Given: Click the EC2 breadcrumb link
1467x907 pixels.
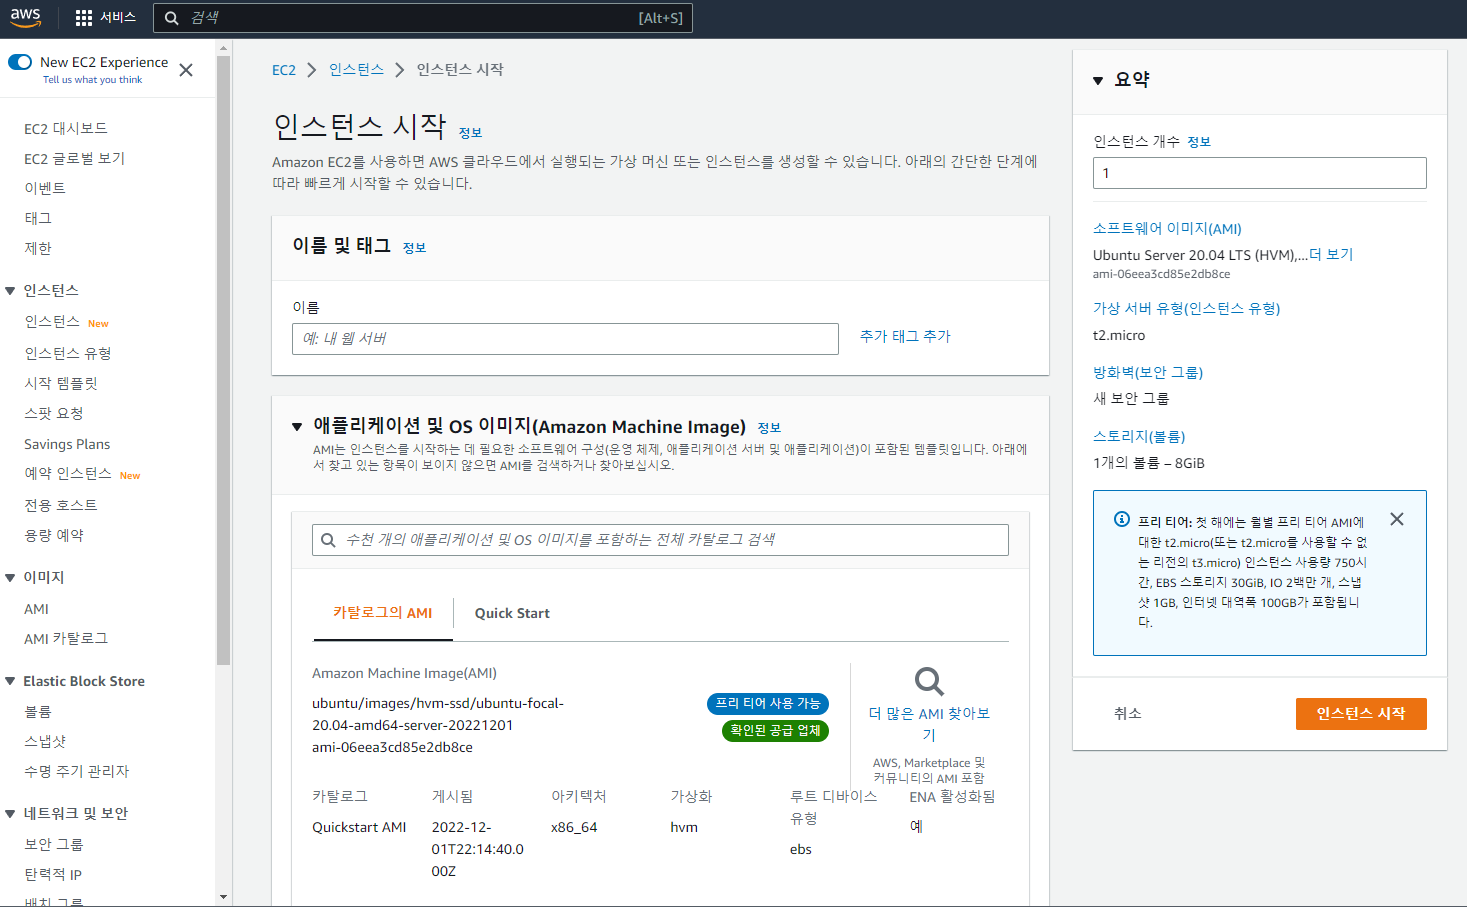Looking at the screenshot, I should tap(284, 70).
